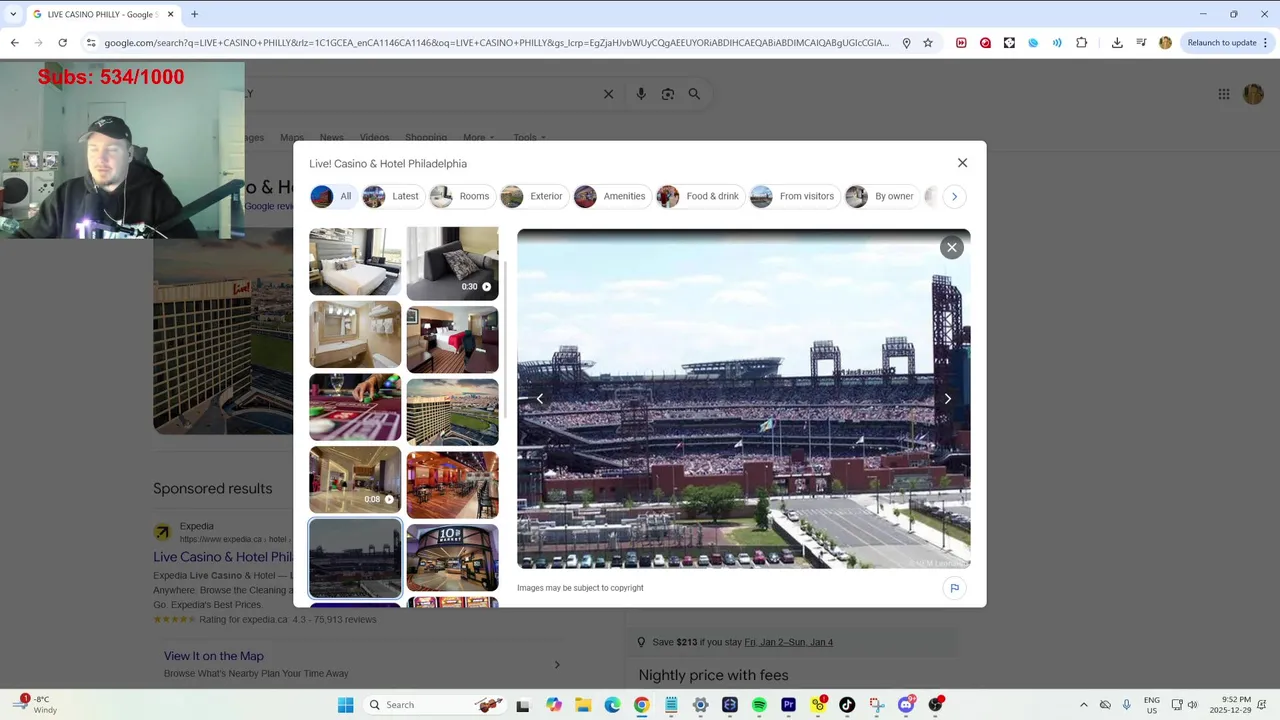
Task: Select the All photo category
Action: click(333, 196)
